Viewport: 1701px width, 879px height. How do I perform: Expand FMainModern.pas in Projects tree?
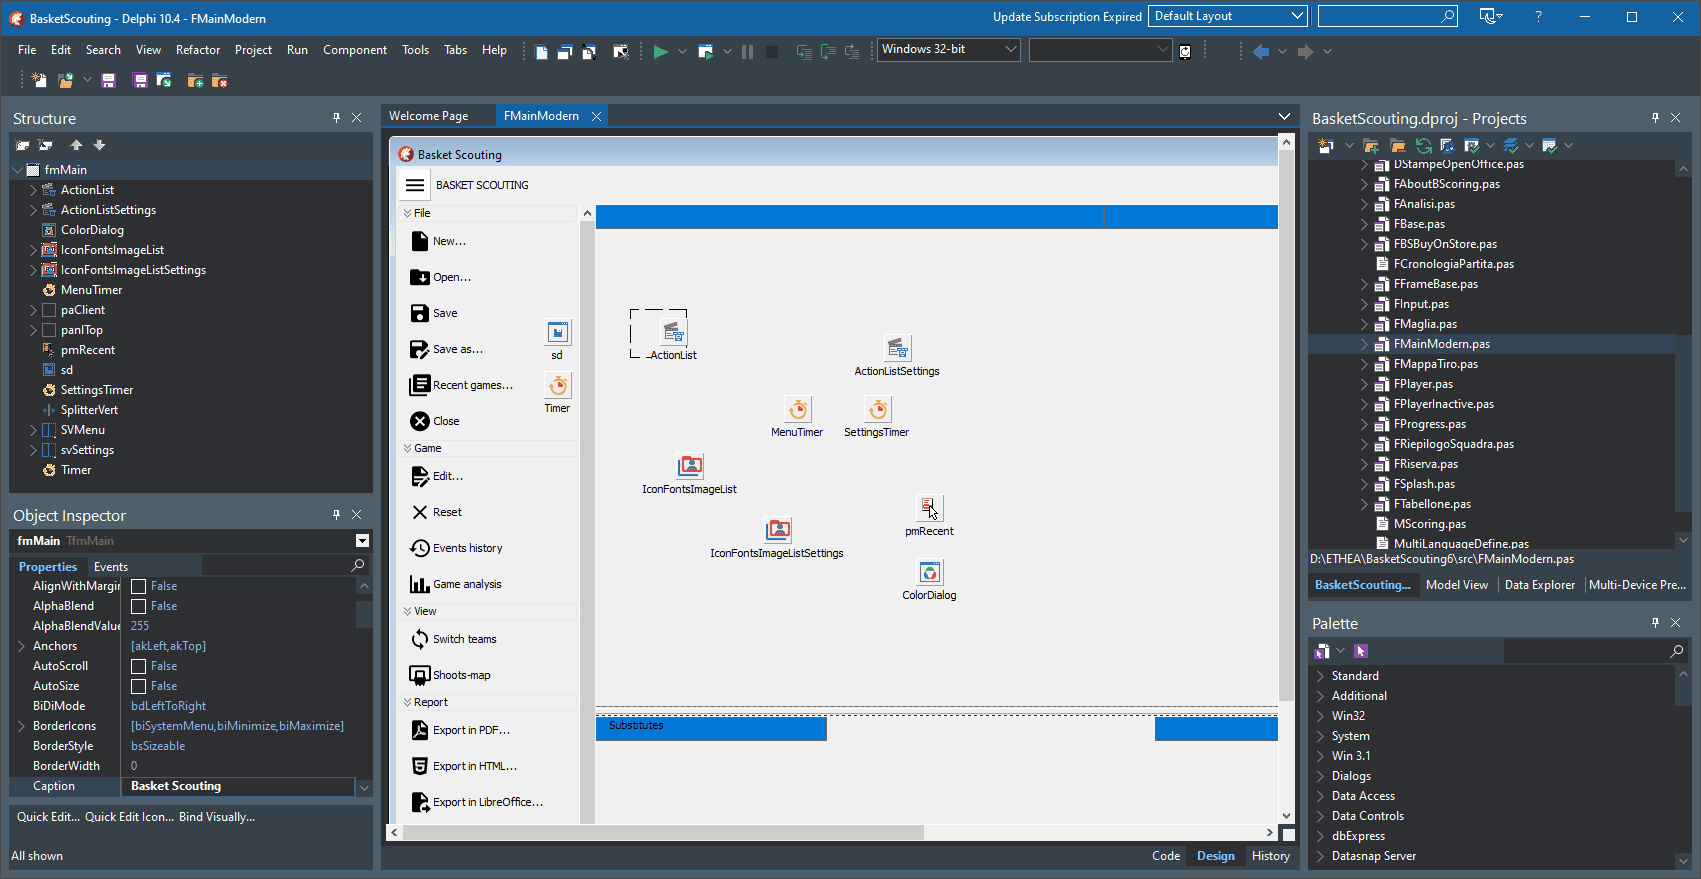click(1364, 344)
